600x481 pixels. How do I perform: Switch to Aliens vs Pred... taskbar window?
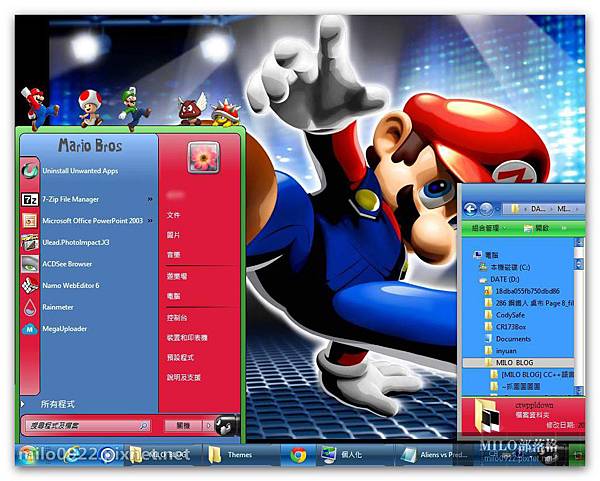click(x=435, y=455)
